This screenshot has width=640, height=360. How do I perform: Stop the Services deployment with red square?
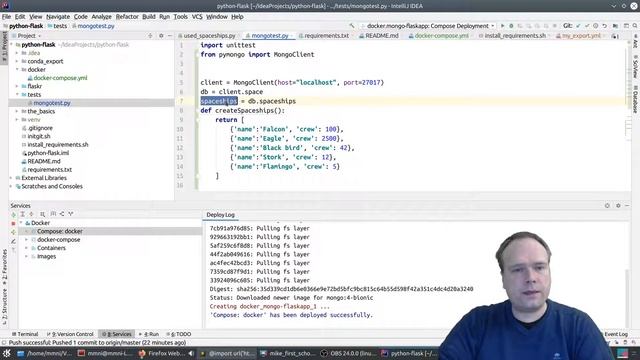13,223
